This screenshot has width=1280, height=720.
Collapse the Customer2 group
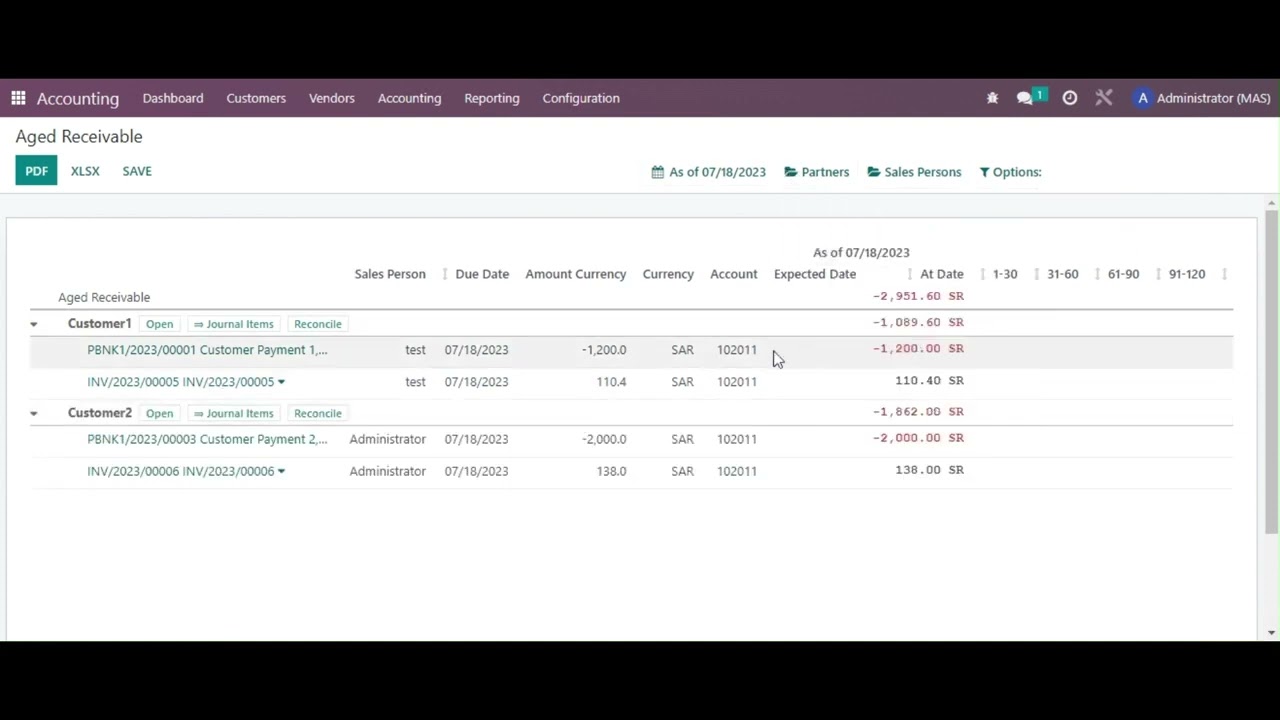(34, 413)
